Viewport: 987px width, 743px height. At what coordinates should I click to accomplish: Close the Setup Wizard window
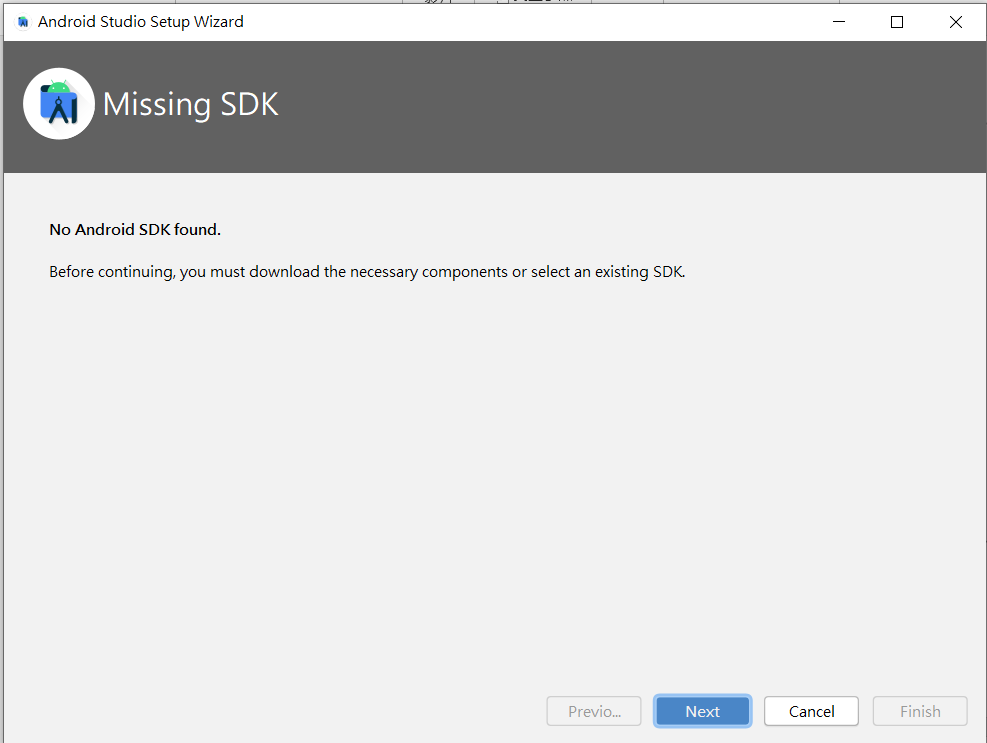point(956,22)
